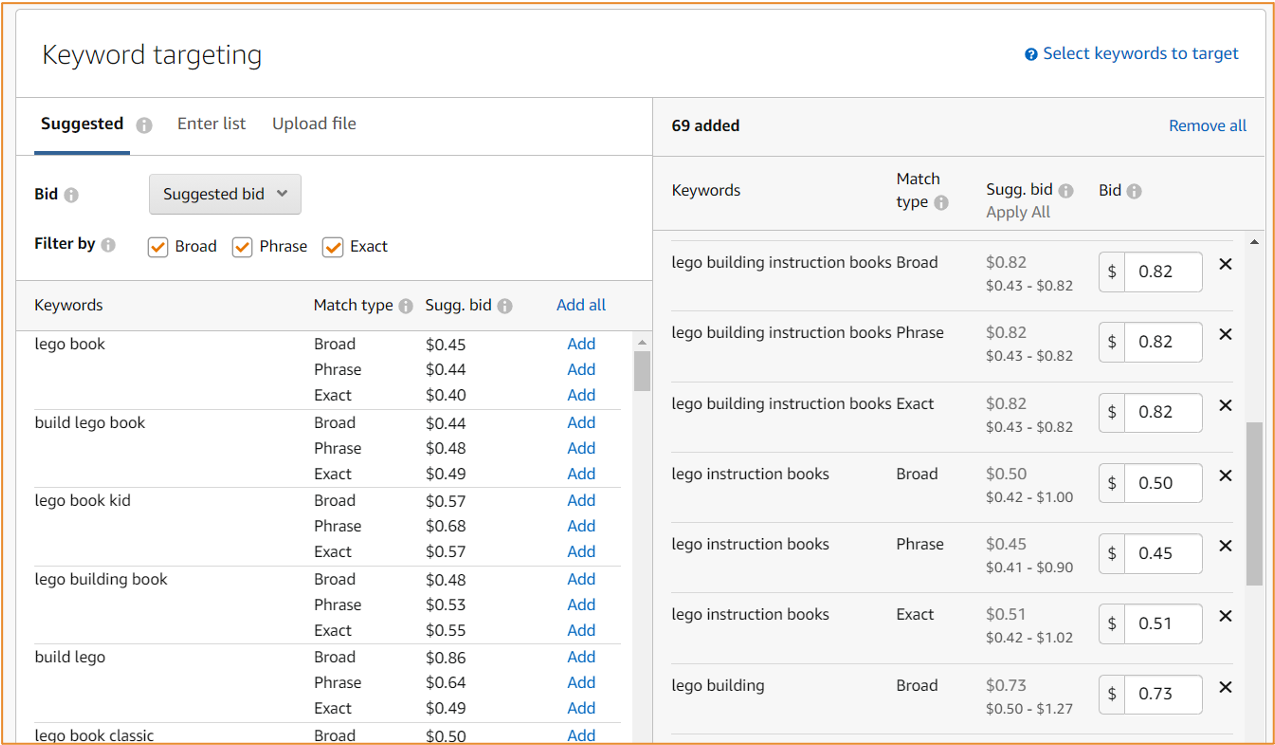Open the Suggested bid dropdown
Screen dimensions: 1275x745
224,194
